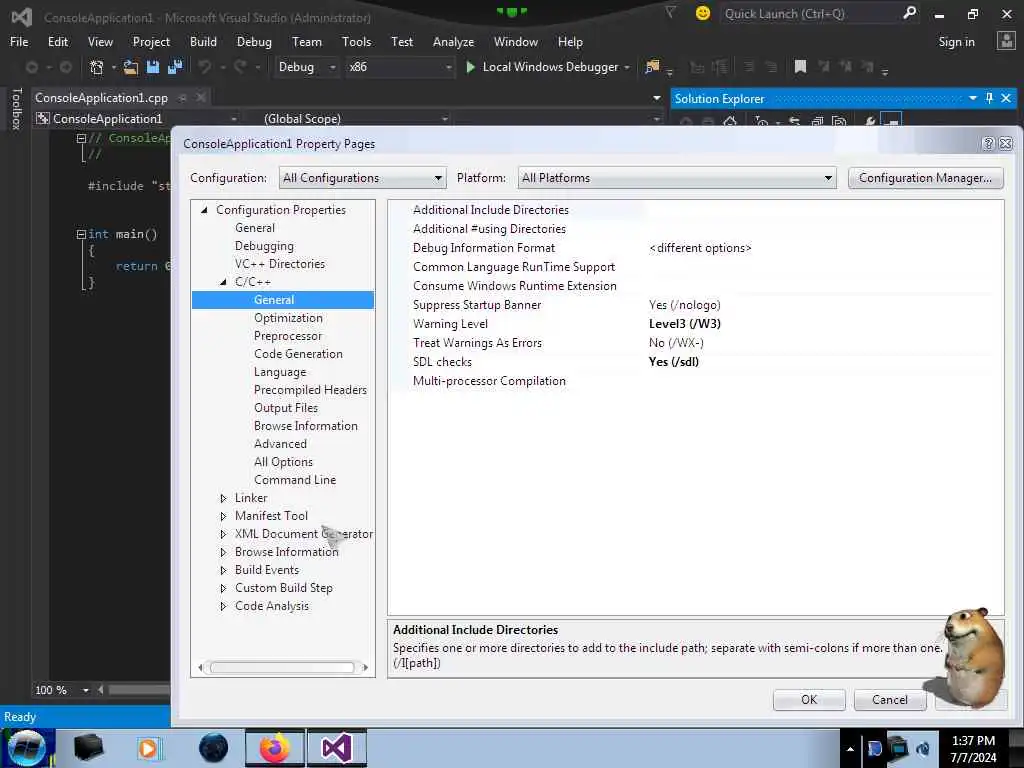Click the Navigate Backward toolbar icon
This screenshot has height=768, width=1024.
(x=31, y=67)
